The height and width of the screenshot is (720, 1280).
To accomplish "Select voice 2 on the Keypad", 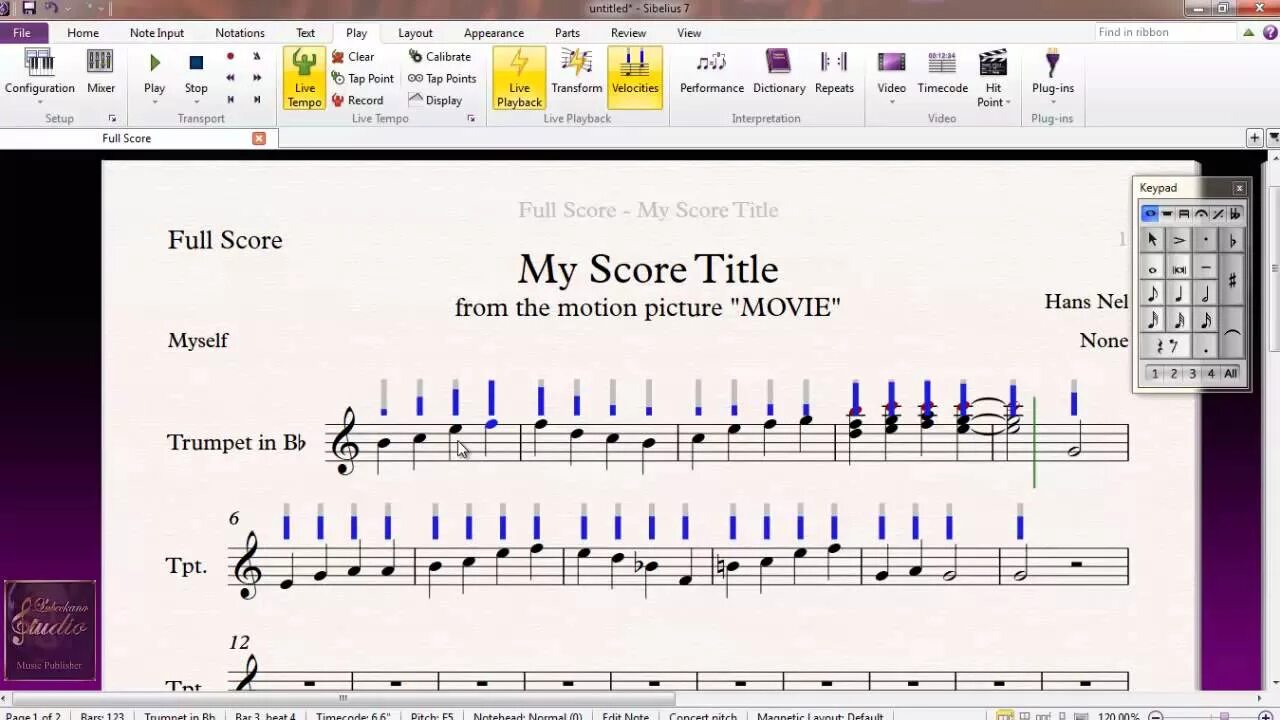I will point(1174,374).
